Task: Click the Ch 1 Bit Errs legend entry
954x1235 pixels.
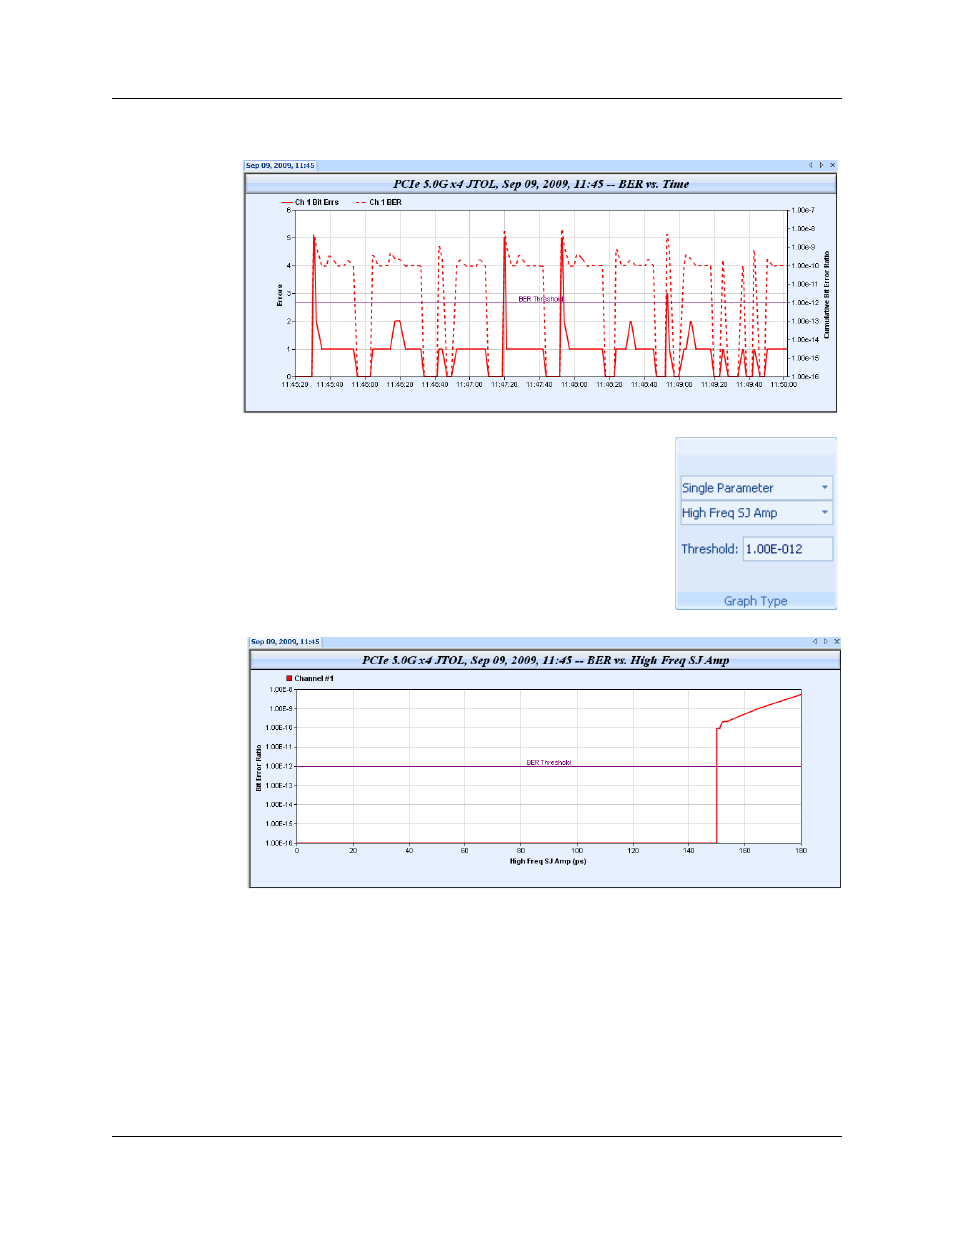Action: 310,202
